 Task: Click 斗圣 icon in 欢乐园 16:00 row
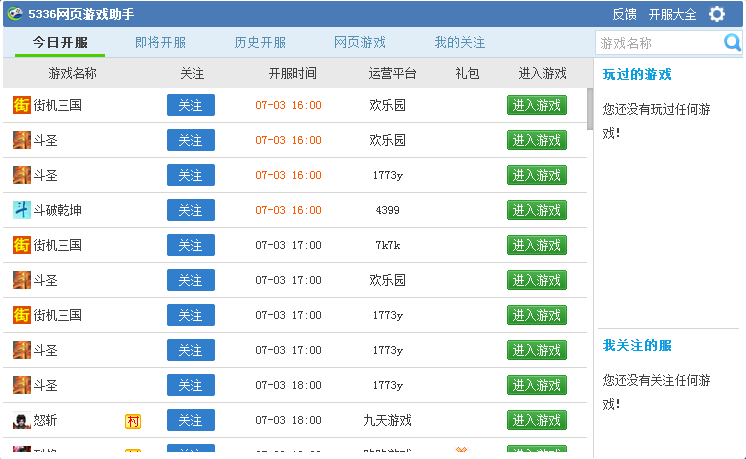tap(21, 140)
